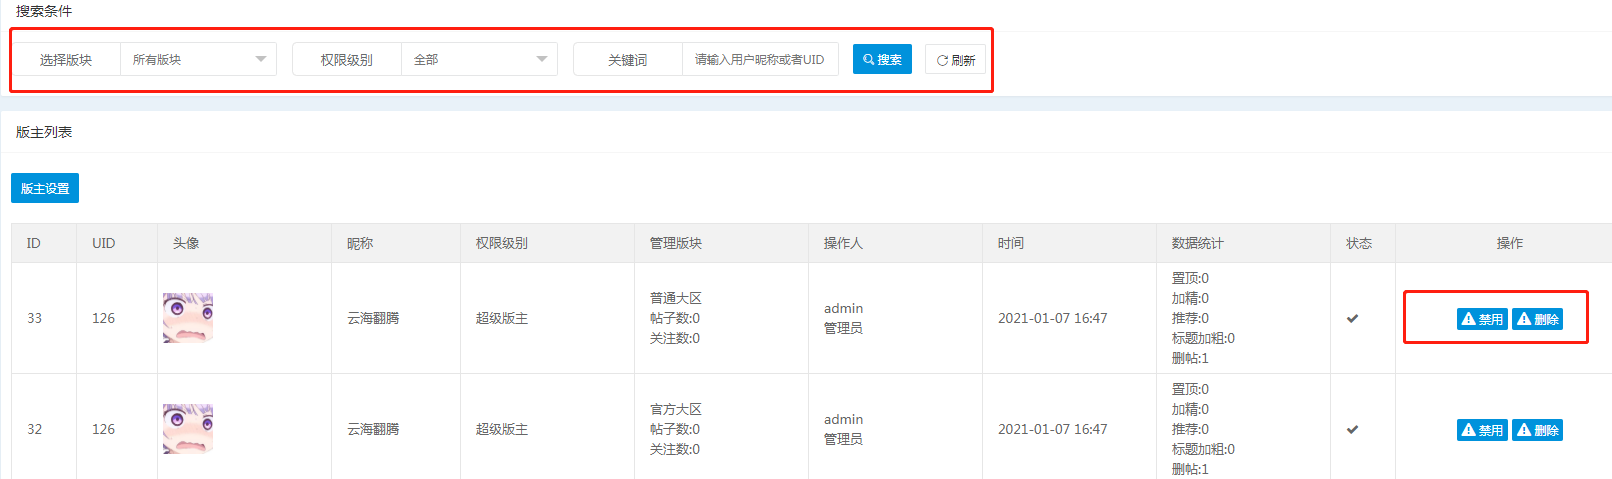The image size is (1612, 479).
Task: Click the 版主列表 section title
Action: (44, 132)
